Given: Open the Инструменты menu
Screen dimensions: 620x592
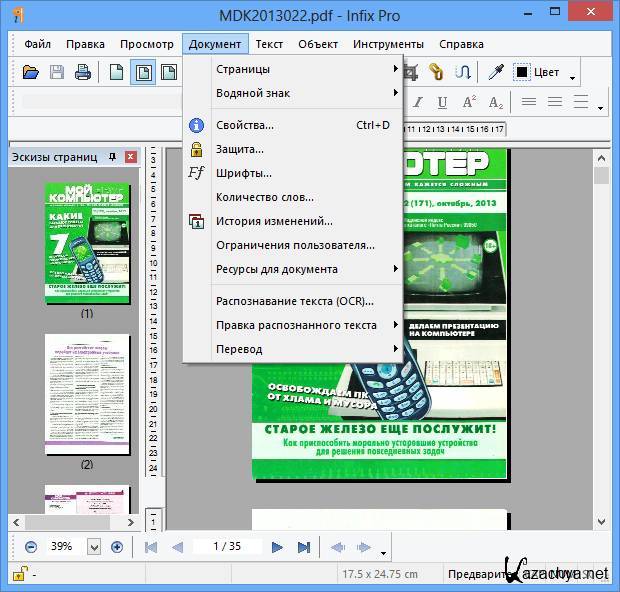Looking at the screenshot, I should tap(389, 44).
